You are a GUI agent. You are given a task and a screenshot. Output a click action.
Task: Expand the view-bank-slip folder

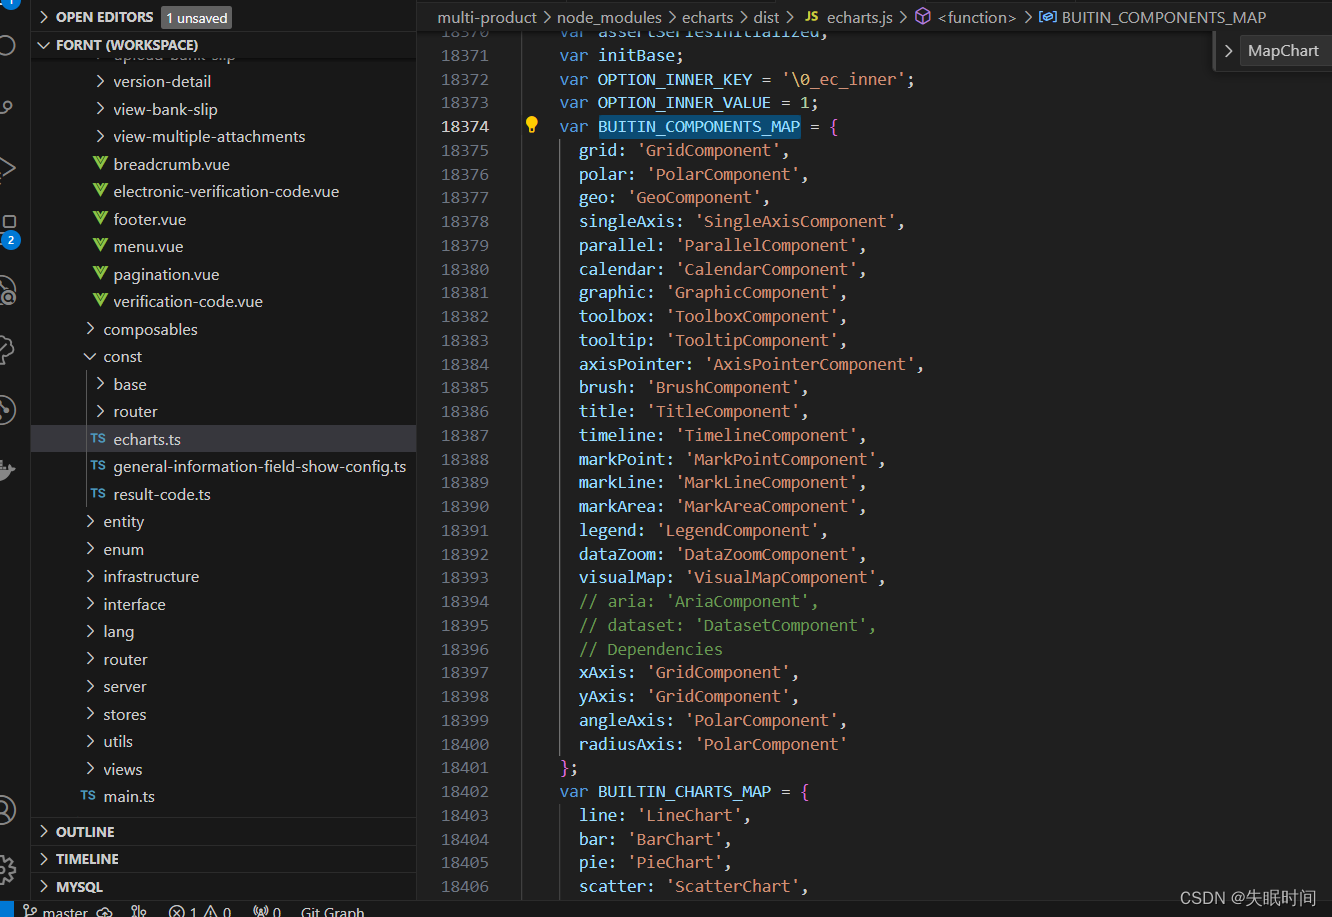tap(100, 109)
